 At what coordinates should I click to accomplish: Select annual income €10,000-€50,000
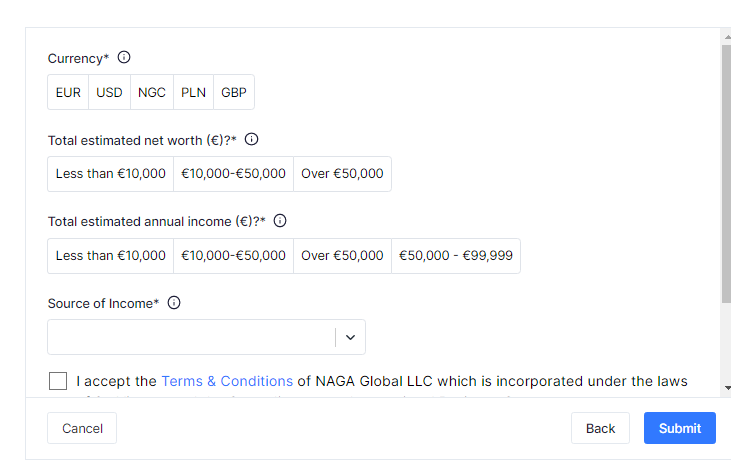[x=234, y=256]
